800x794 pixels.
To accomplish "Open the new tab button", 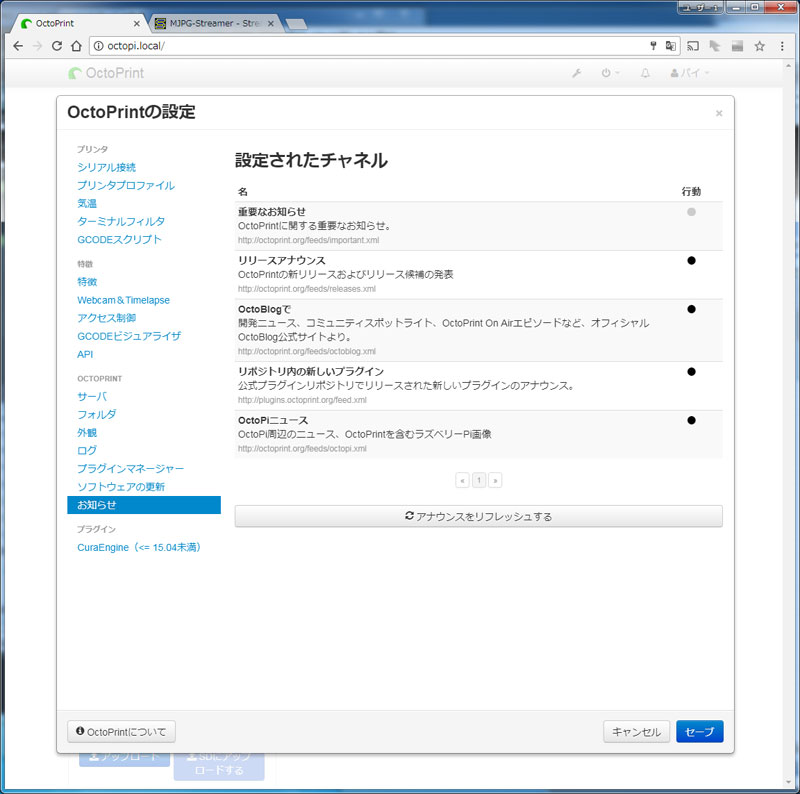I will click(296, 24).
